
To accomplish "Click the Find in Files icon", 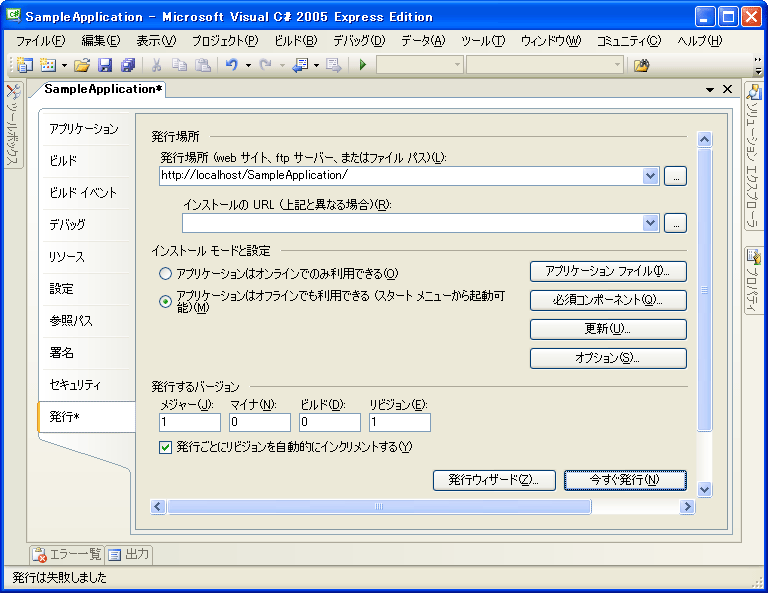I will tap(641, 65).
